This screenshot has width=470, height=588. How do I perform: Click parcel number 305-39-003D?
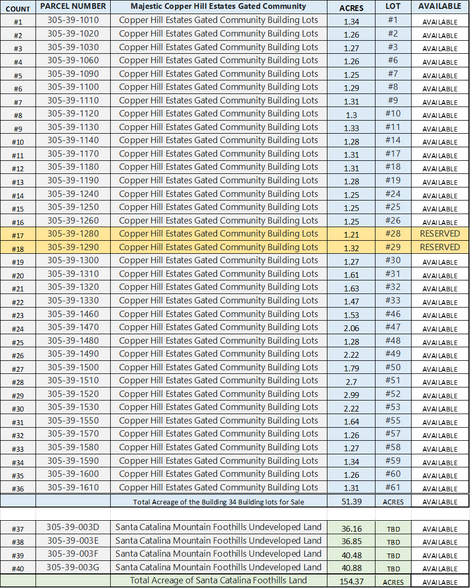73,528
